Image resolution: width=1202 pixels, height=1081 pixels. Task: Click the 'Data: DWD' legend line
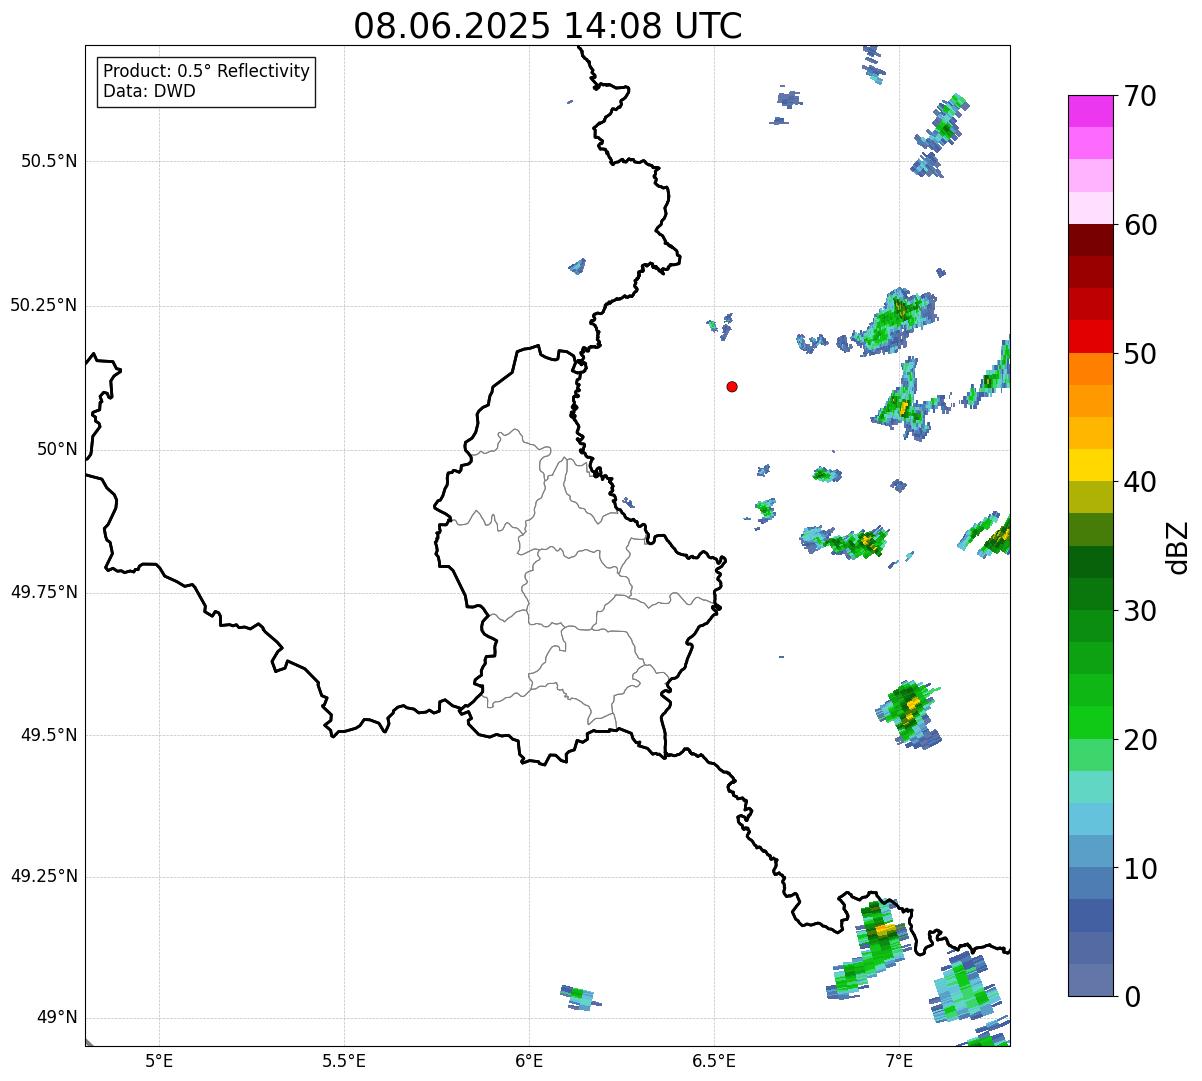[150, 91]
